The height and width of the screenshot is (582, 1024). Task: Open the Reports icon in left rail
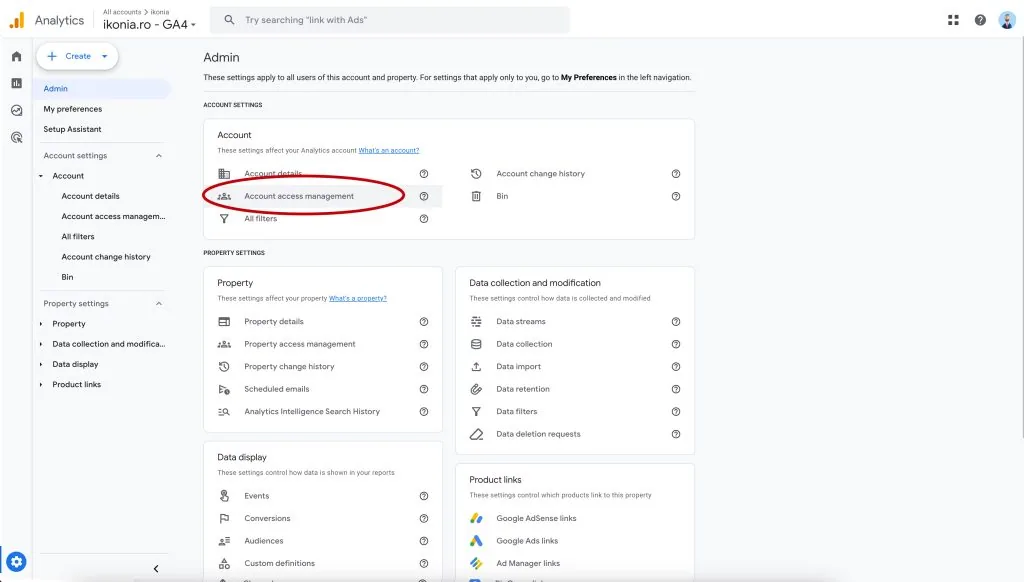tap(16, 83)
